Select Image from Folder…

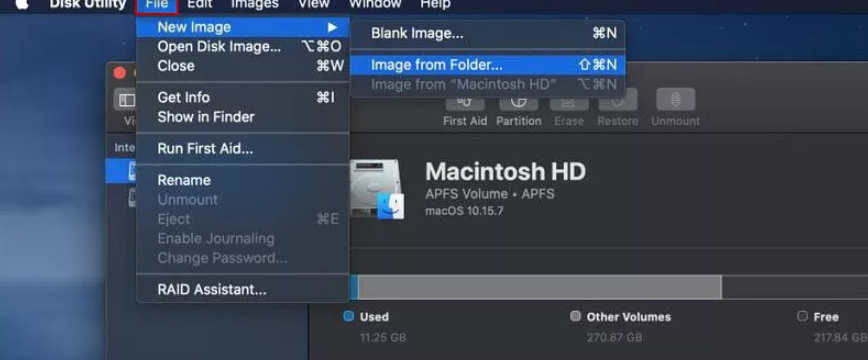488,65
